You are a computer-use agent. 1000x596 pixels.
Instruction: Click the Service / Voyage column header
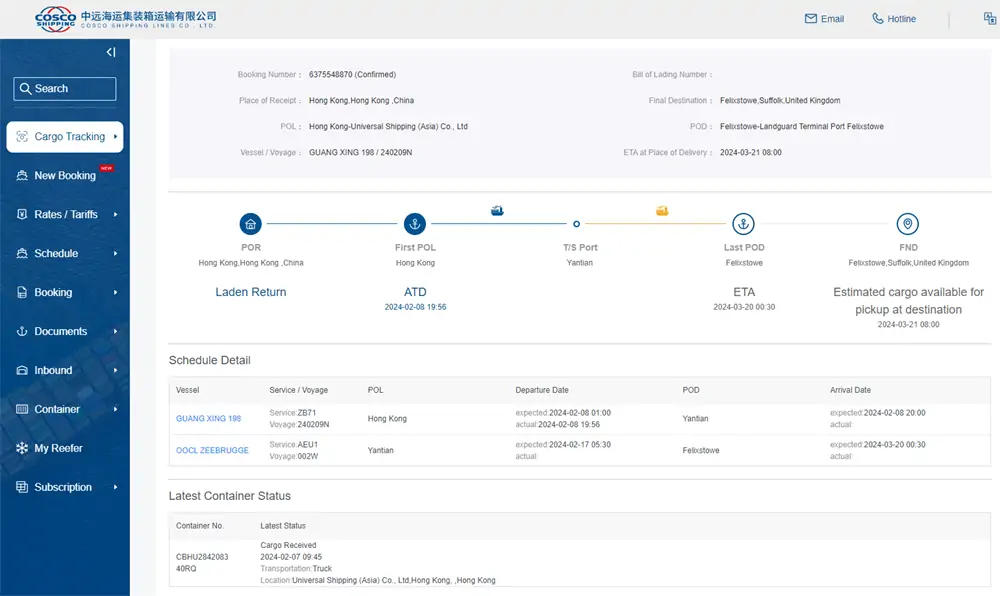click(298, 390)
